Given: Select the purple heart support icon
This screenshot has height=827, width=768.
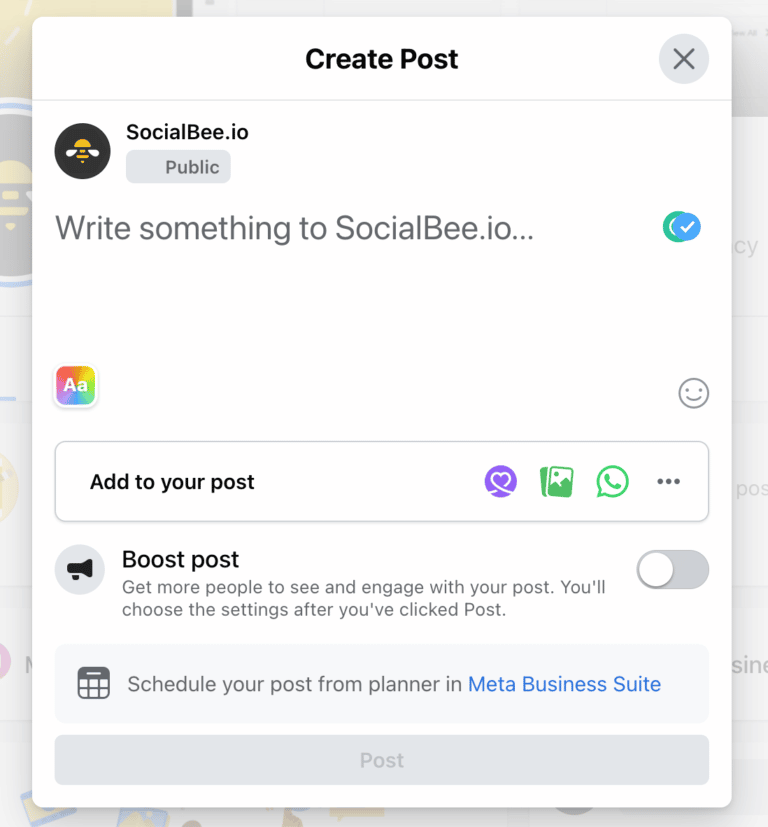Looking at the screenshot, I should pos(500,481).
